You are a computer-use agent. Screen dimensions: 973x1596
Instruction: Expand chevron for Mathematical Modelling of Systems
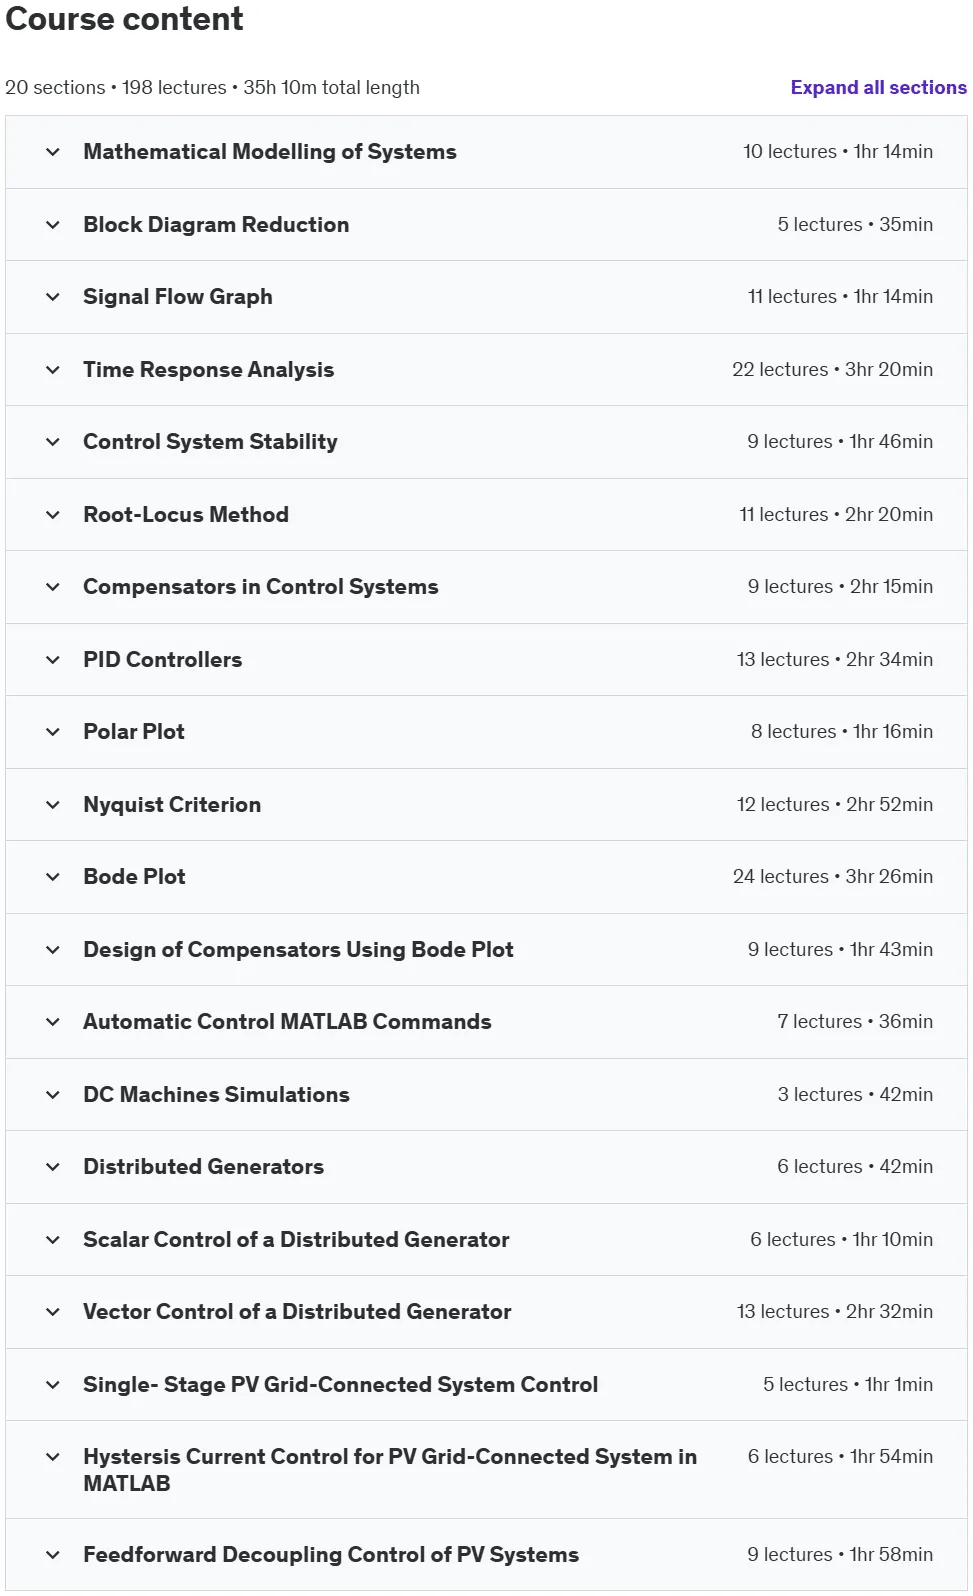coord(53,152)
